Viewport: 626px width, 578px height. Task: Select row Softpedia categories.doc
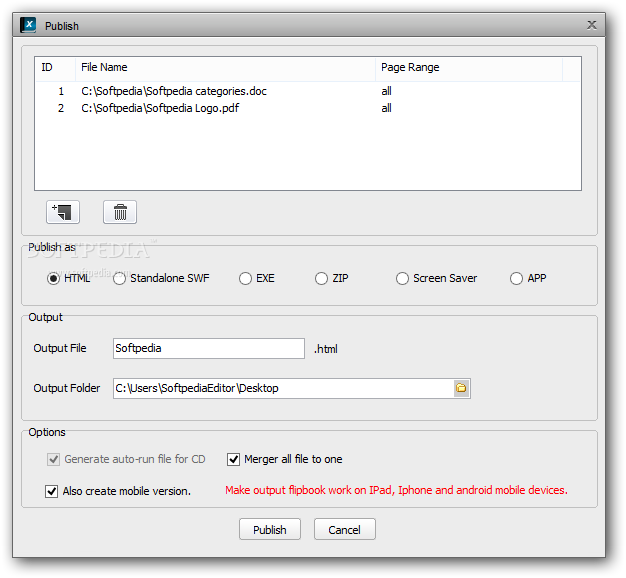coord(308,91)
